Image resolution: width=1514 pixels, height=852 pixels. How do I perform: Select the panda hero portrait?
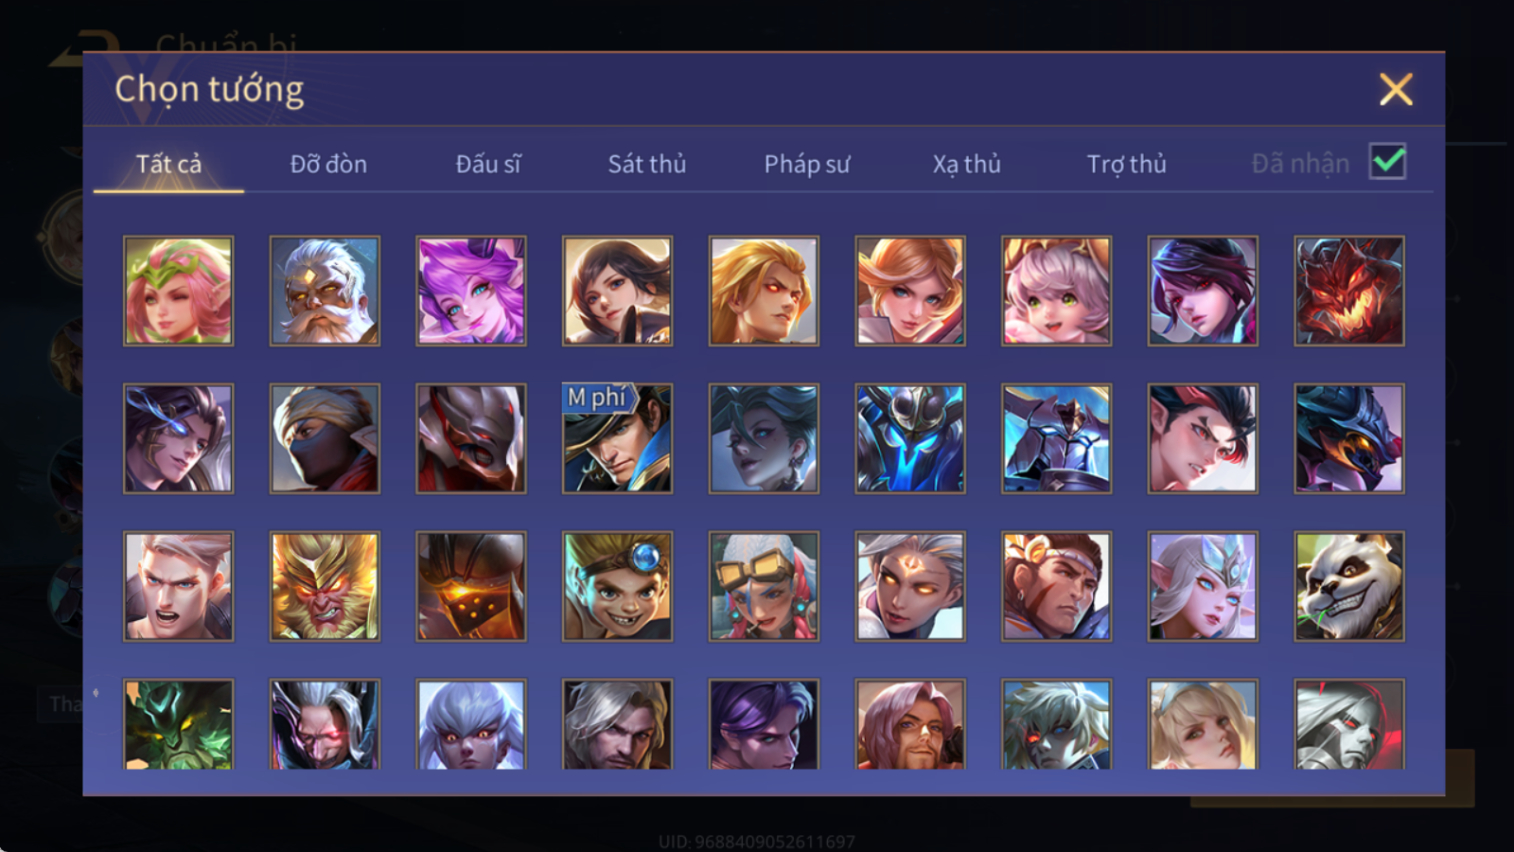tap(1349, 586)
